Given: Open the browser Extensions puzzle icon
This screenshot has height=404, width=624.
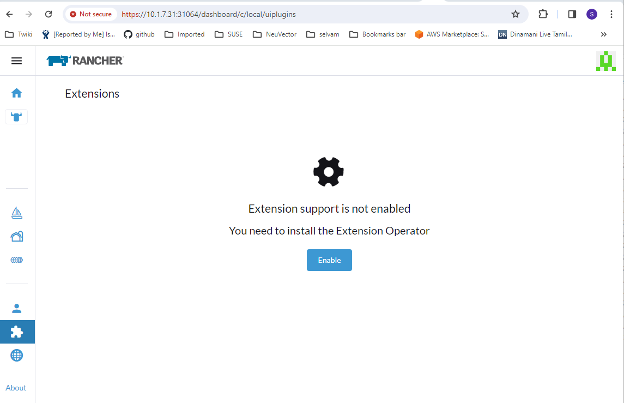Looking at the screenshot, I should [x=543, y=14].
